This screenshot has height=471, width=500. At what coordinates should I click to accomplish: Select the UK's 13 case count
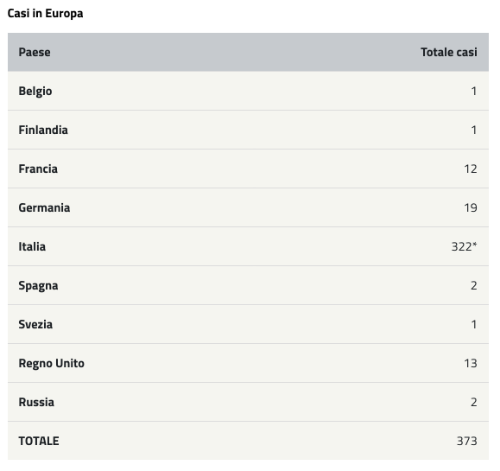[471, 363]
